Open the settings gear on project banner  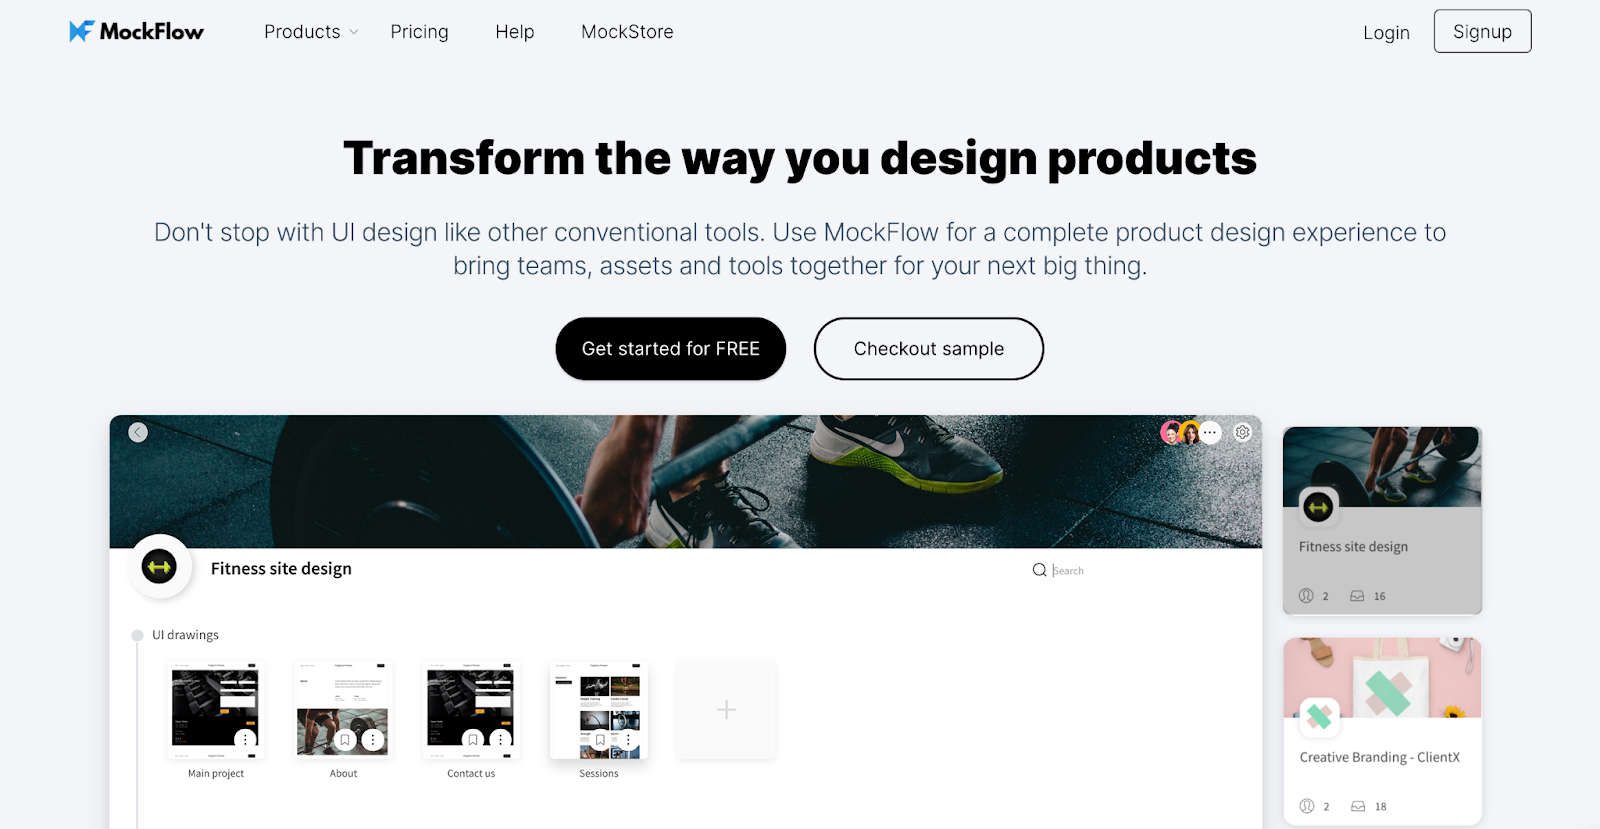[x=1242, y=432]
